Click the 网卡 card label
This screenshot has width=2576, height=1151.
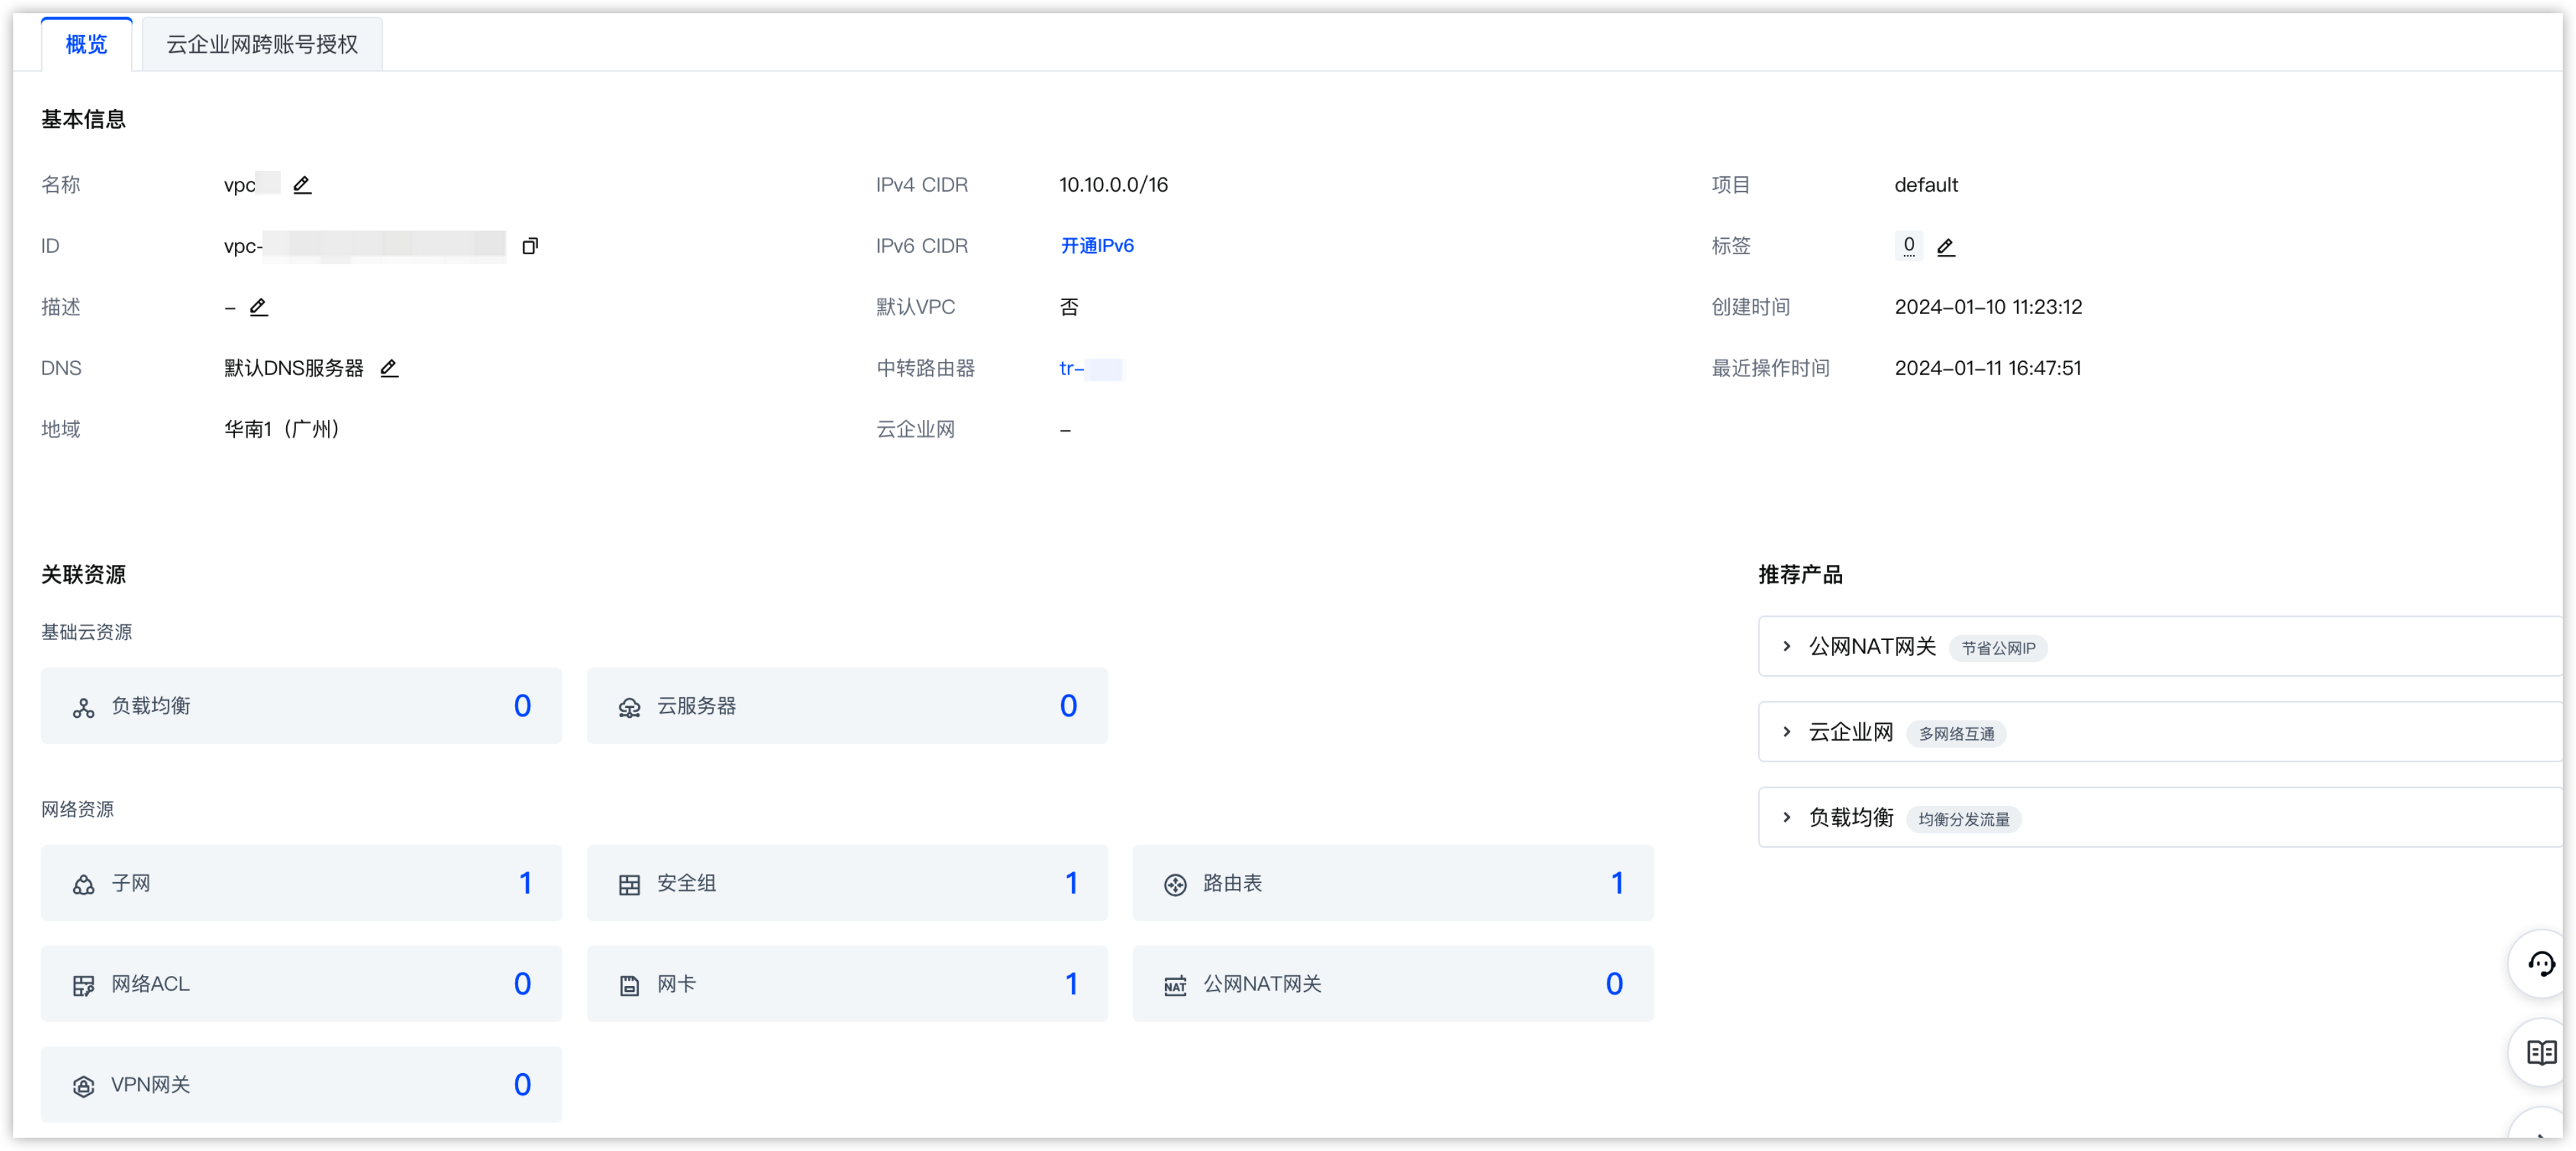pyautogui.click(x=676, y=985)
